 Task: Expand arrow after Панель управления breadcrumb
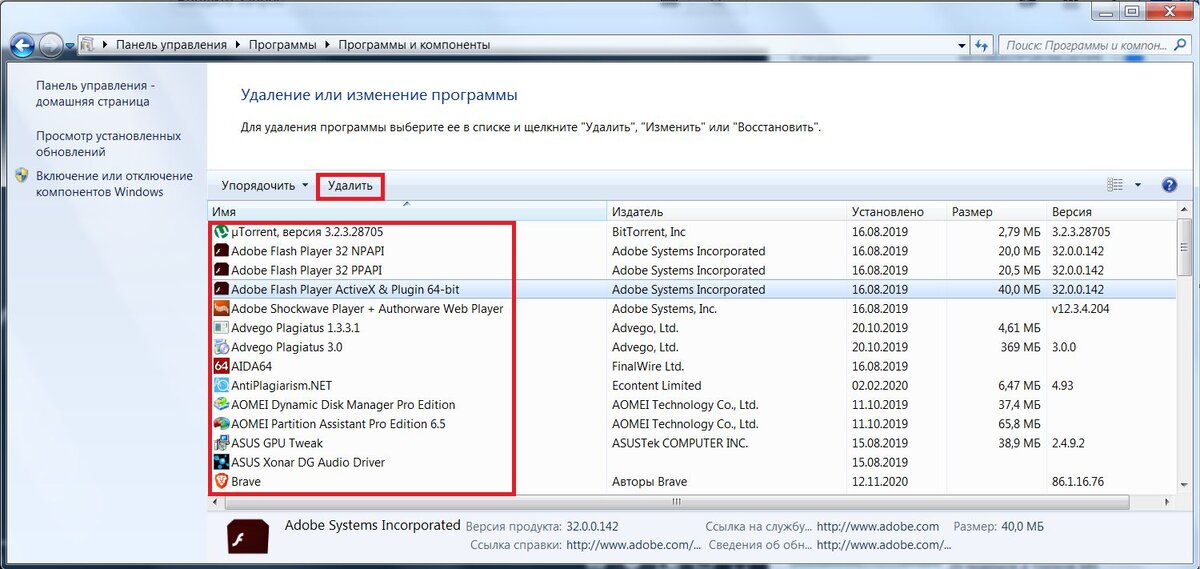(238, 45)
